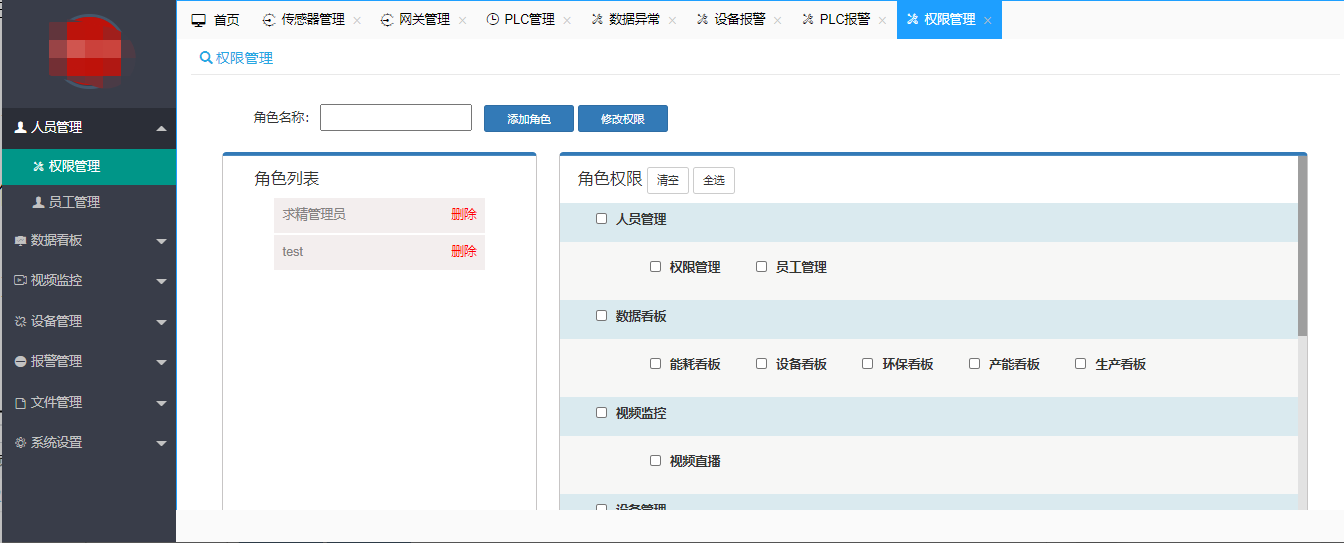Click the search icon beside 权限管理 heading
Image resolution: width=1344 pixels, height=543 pixels.
pyautogui.click(x=206, y=58)
